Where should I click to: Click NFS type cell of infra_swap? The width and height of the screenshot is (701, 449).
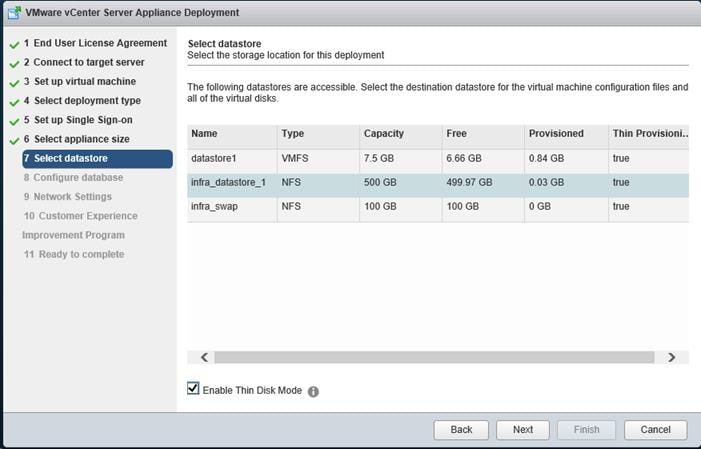pos(318,207)
